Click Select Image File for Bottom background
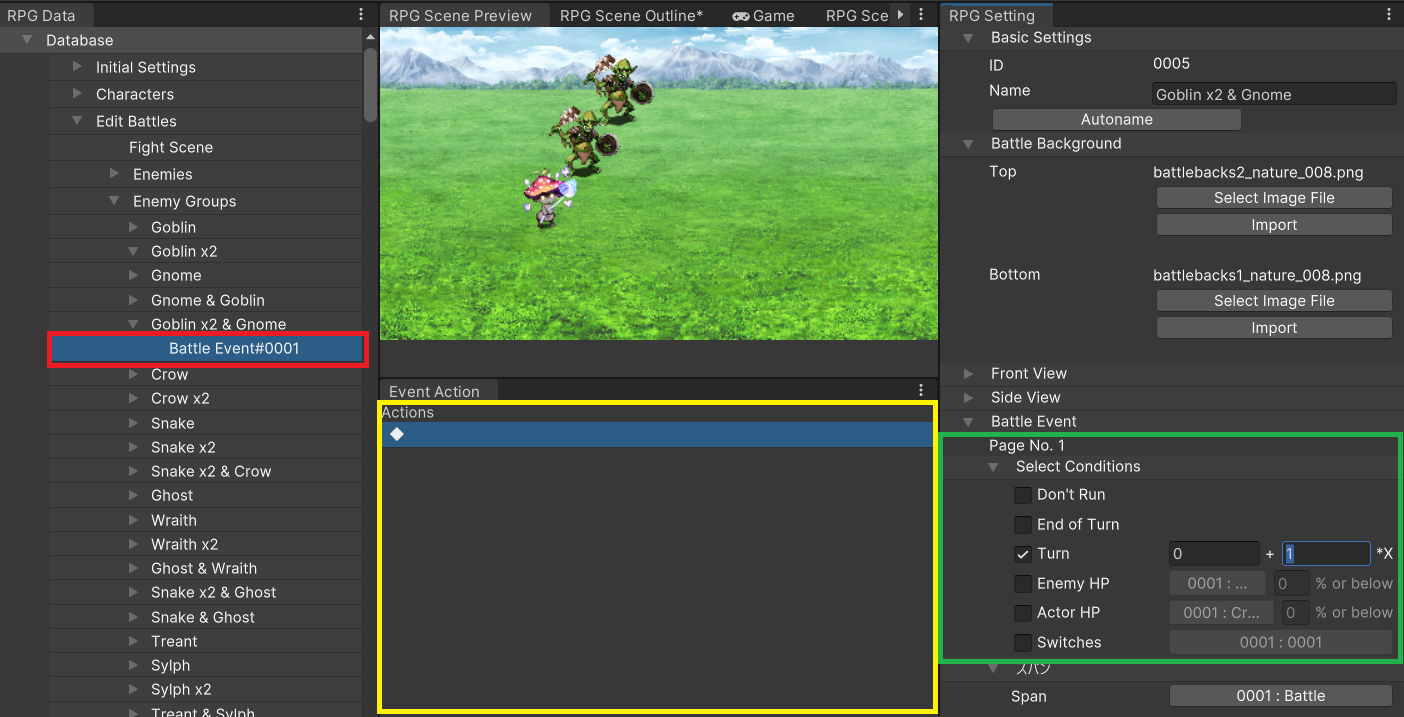Image resolution: width=1404 pixels, height=717 pixels. point(1274,301)
